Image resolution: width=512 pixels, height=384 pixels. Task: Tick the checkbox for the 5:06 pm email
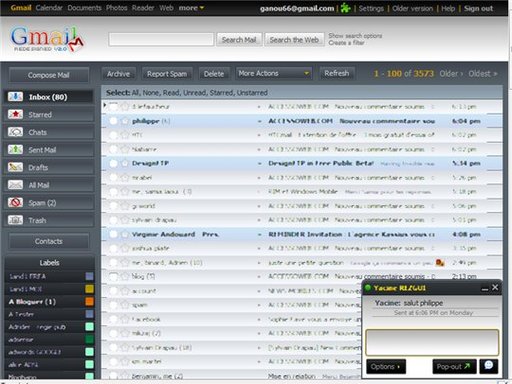point(113,206)
